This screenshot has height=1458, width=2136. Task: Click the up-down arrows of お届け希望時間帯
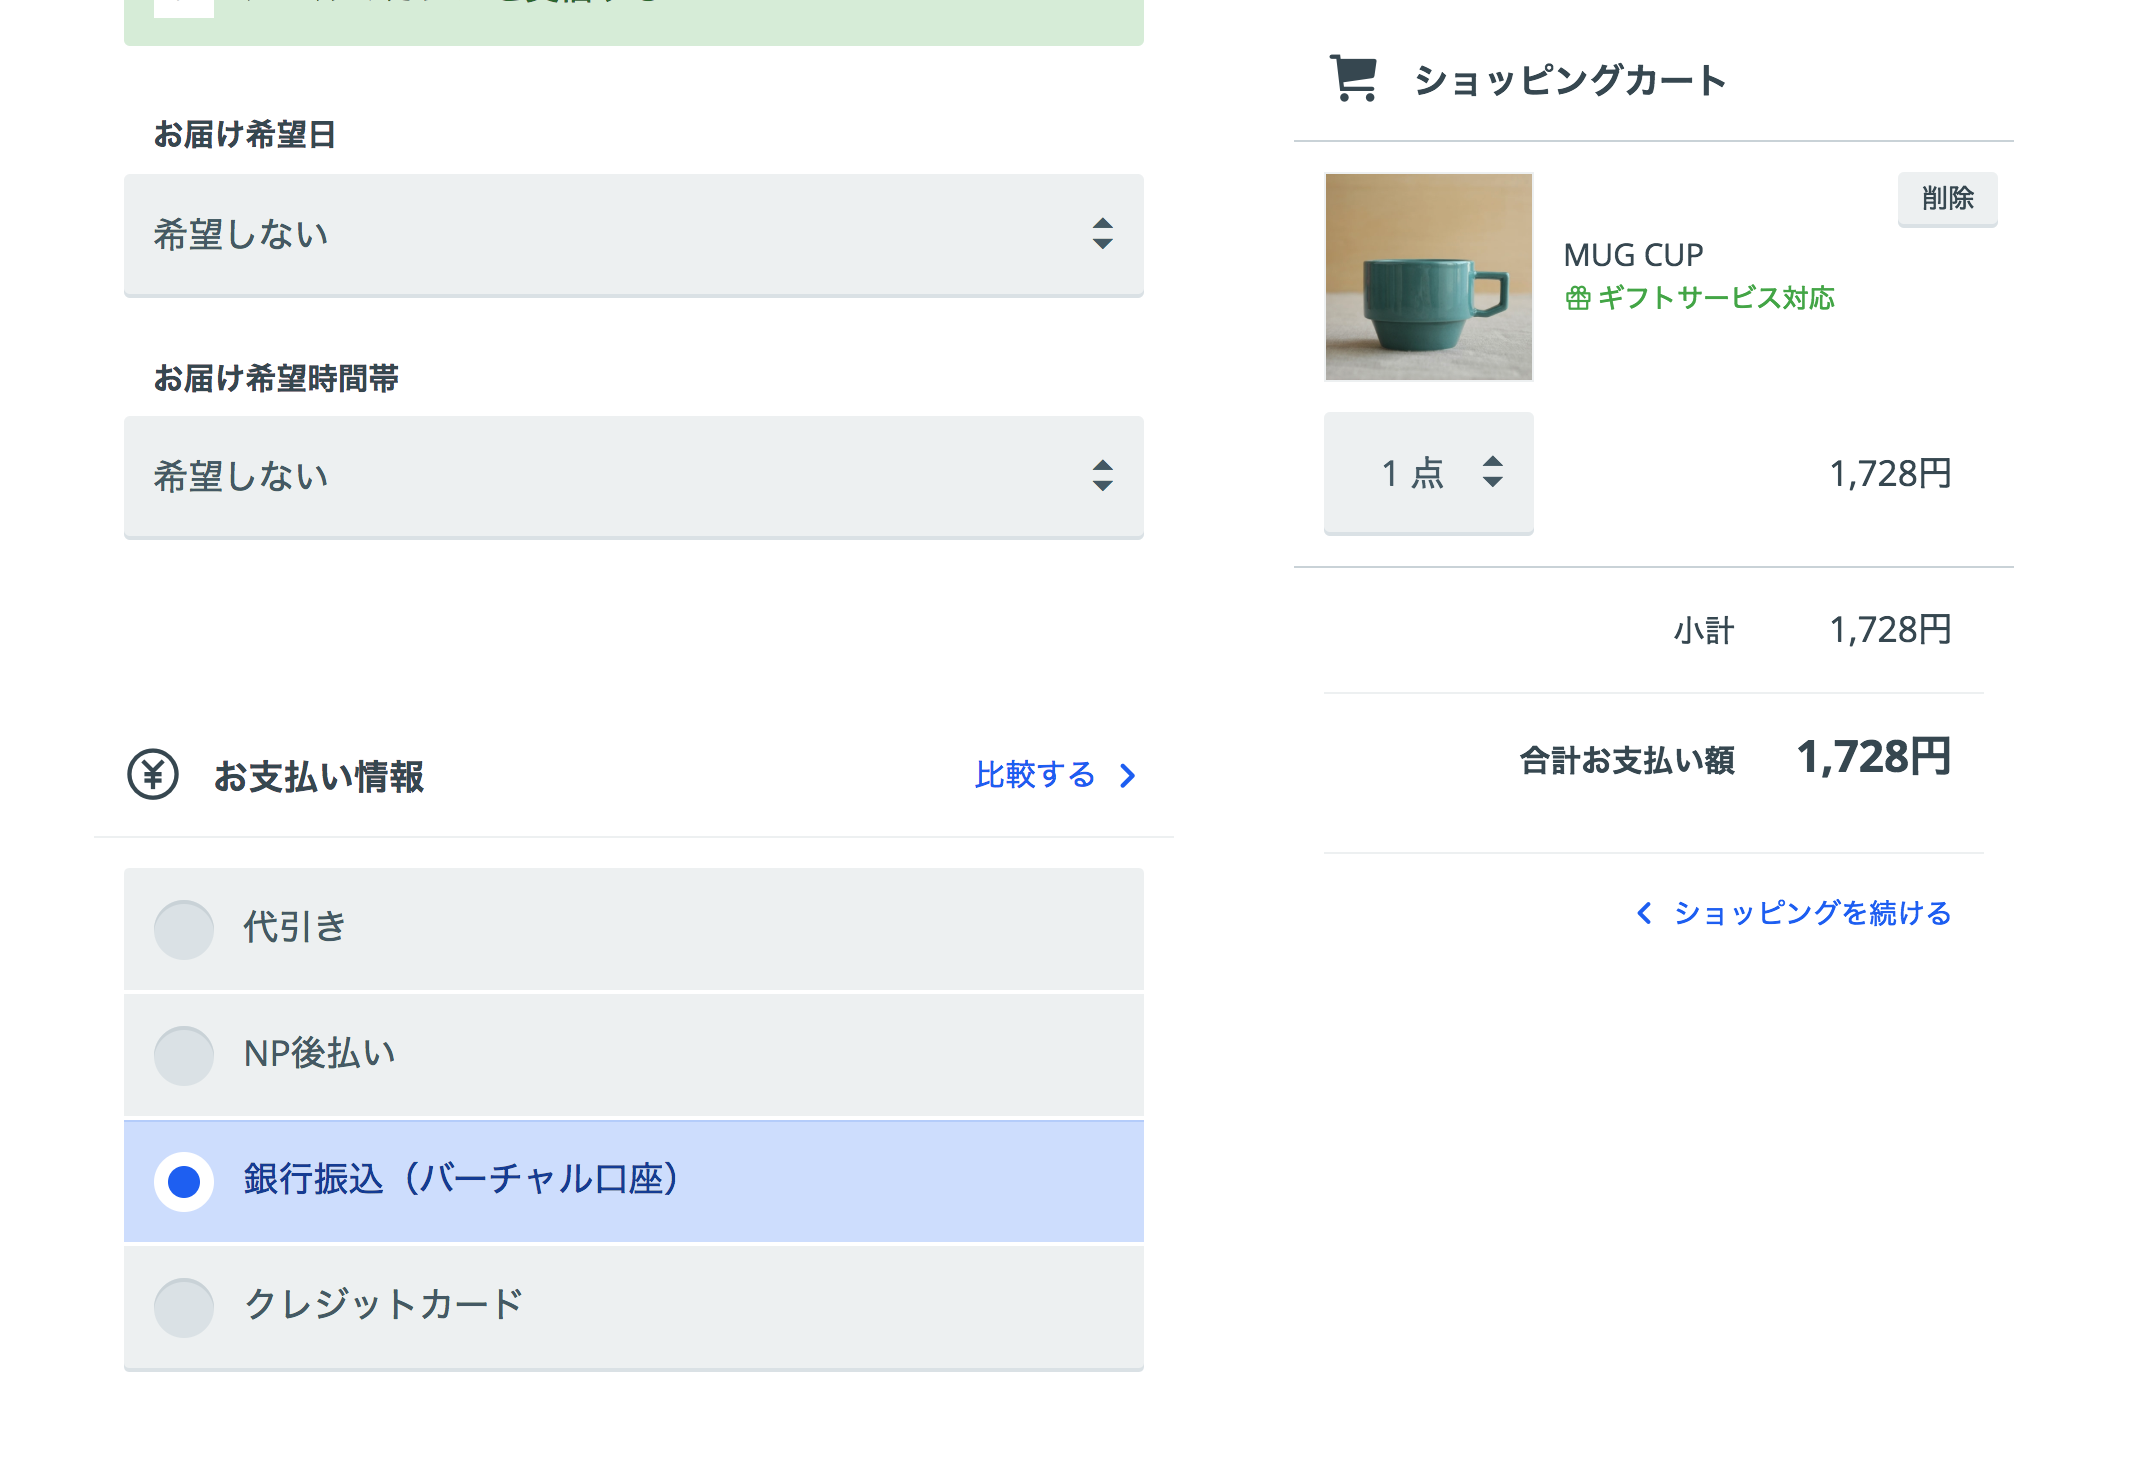pyautogui.click(x=1102, y=476)
